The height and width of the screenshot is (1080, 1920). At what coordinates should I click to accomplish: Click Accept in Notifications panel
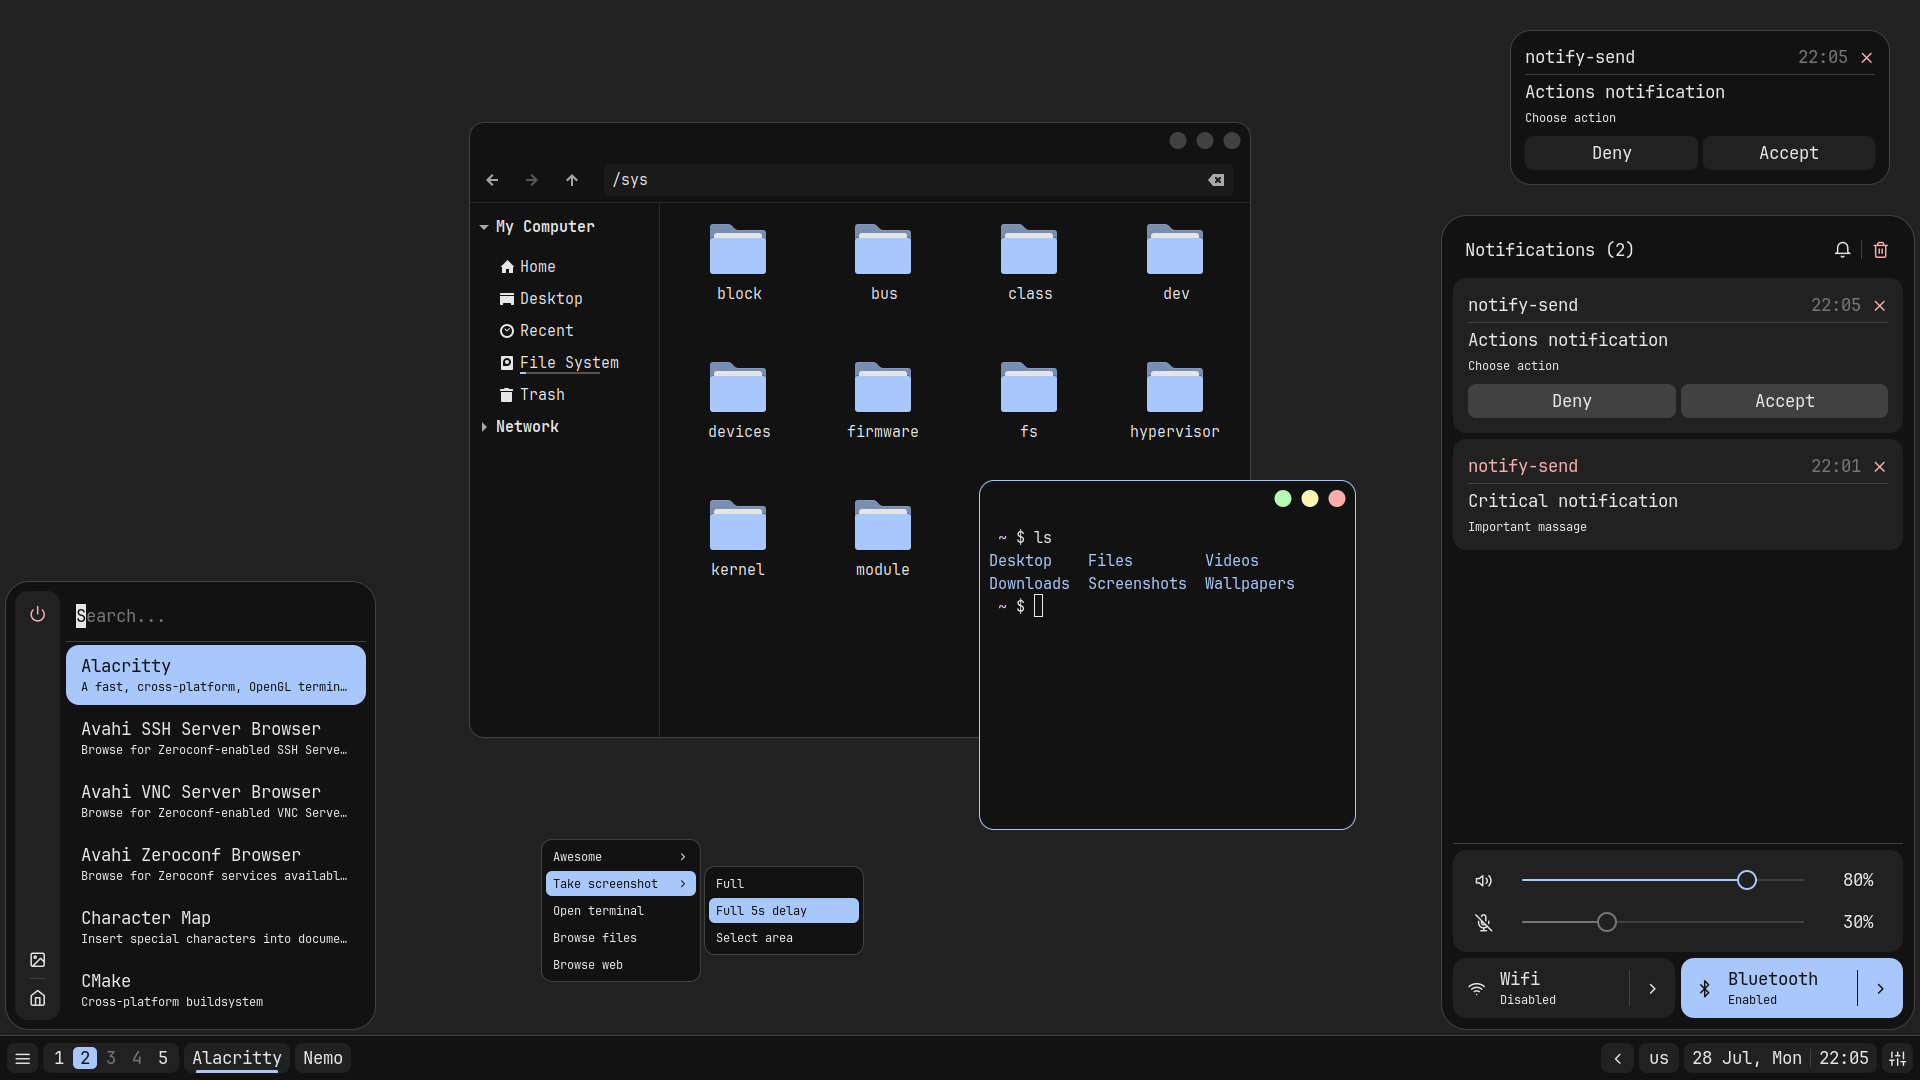[x=1784, y=401]
